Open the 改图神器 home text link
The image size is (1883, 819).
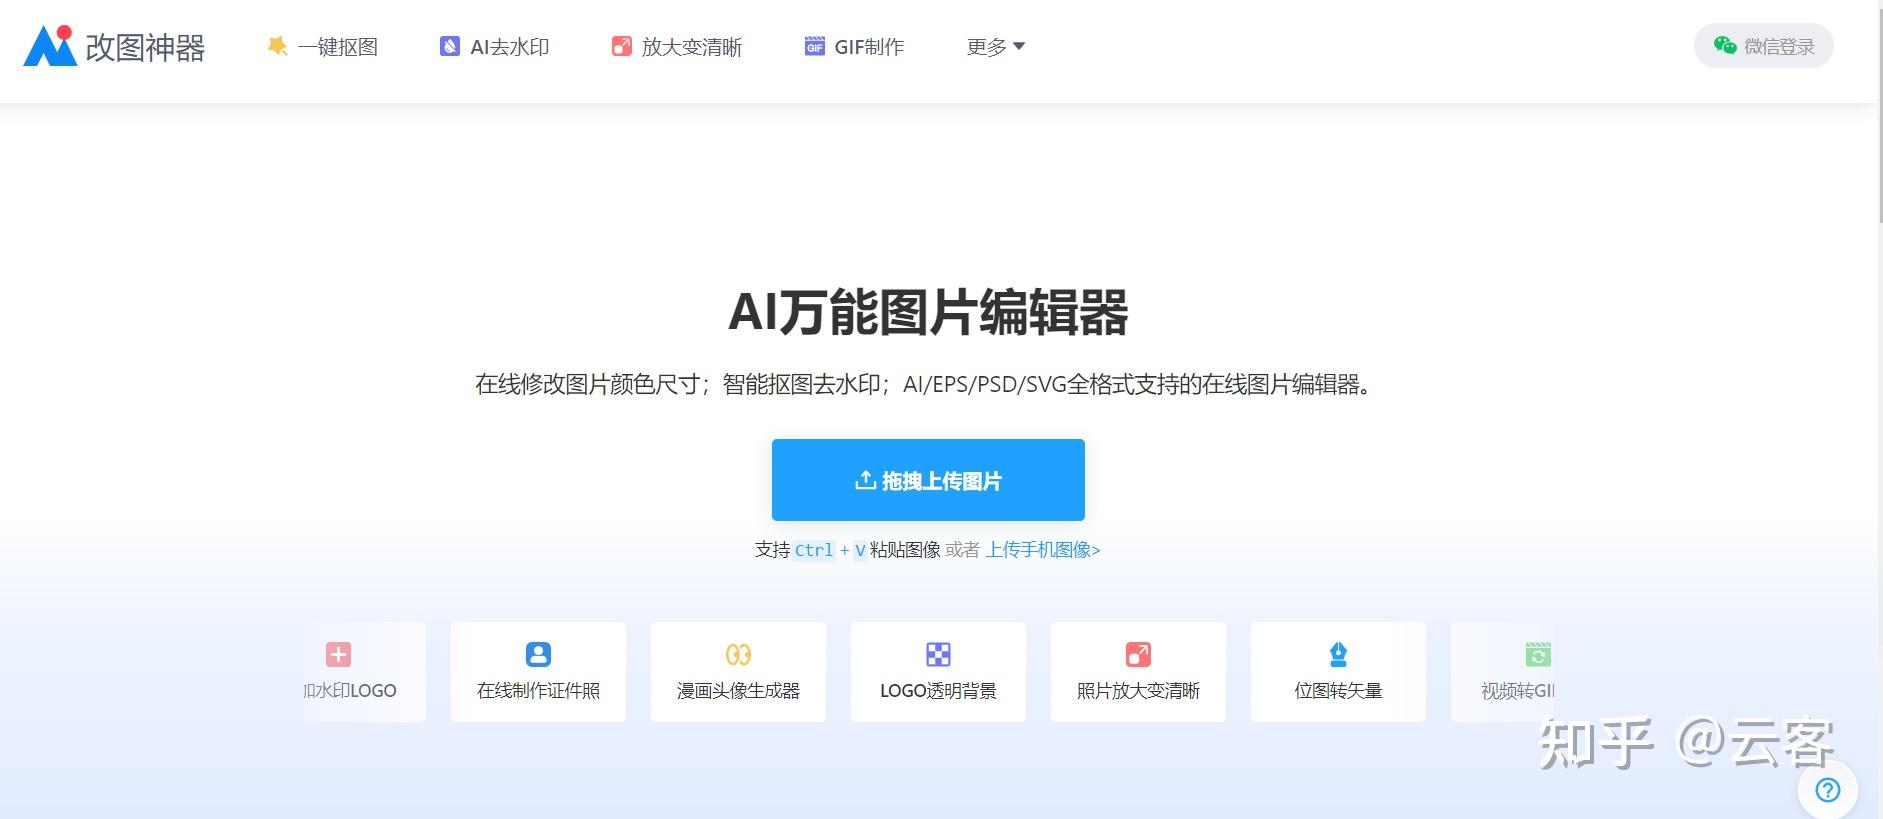[145, 47]
